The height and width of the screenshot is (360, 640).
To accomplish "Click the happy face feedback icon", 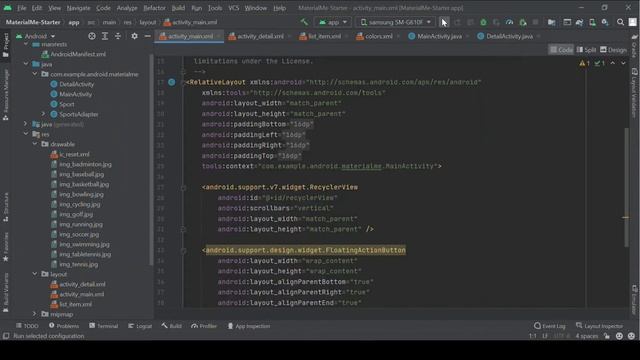I will [619, 336].
